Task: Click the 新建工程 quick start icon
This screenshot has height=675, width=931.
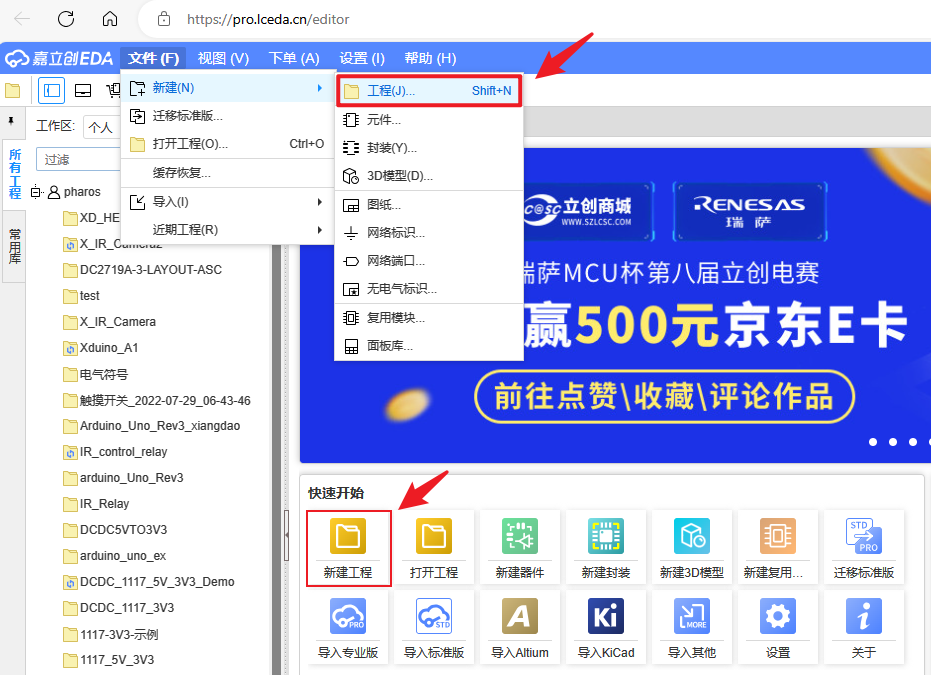Action: [348, 536]
